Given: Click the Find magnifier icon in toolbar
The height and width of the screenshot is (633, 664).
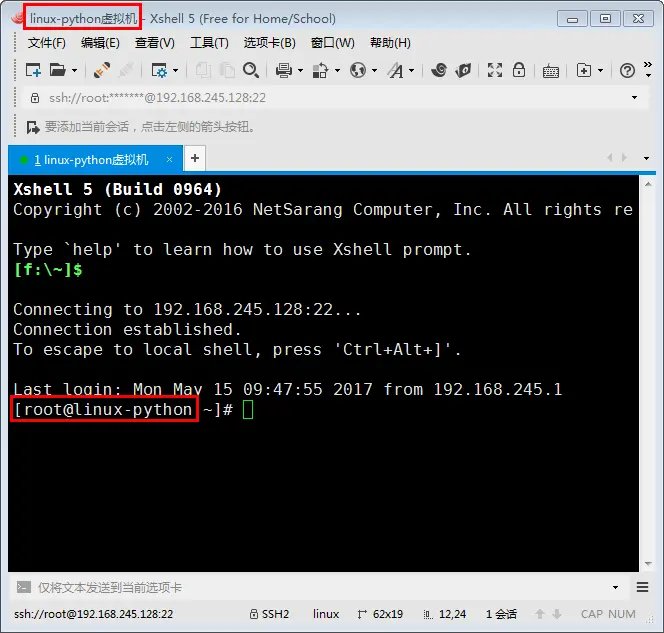Looking at the screenshot, I should (x=251, y=70).
